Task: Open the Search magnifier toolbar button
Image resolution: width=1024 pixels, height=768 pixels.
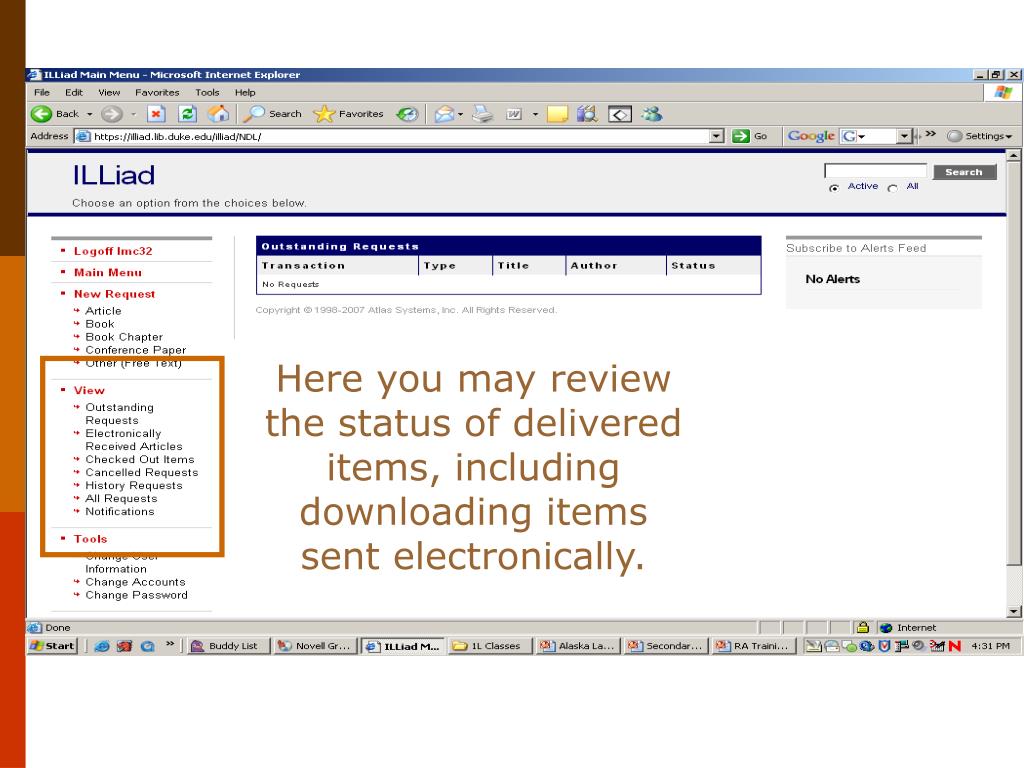Action: (x=272, y=114)
